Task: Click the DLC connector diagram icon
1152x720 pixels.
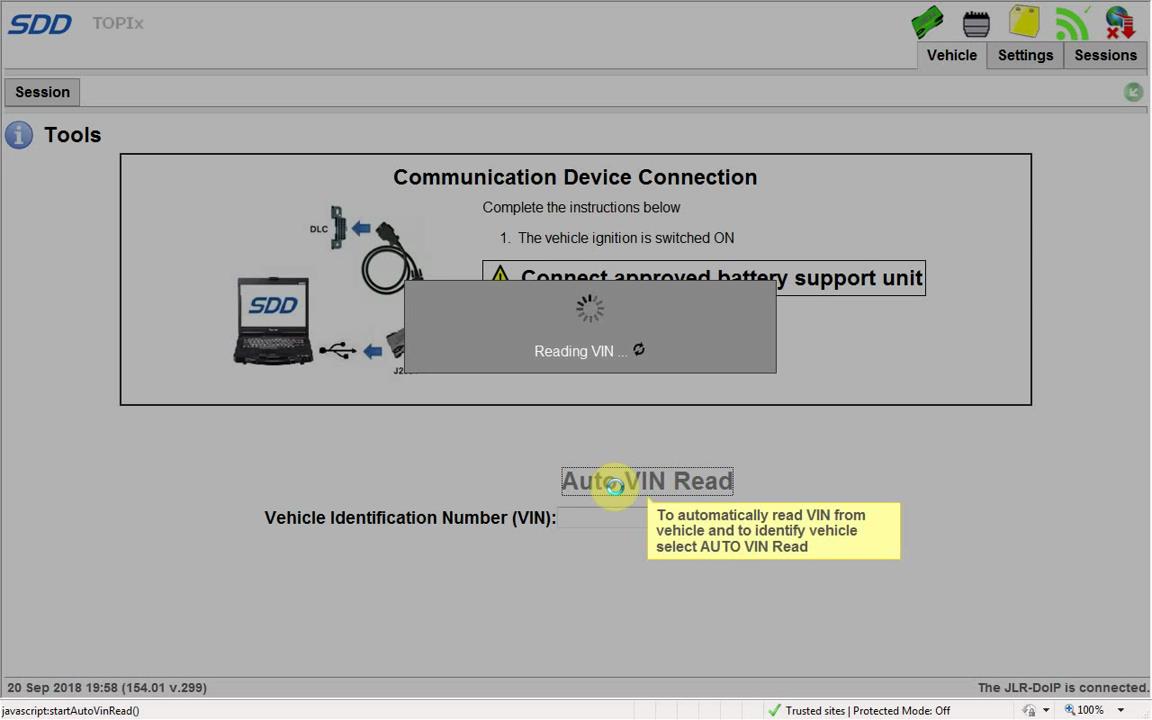Action: 338,228
